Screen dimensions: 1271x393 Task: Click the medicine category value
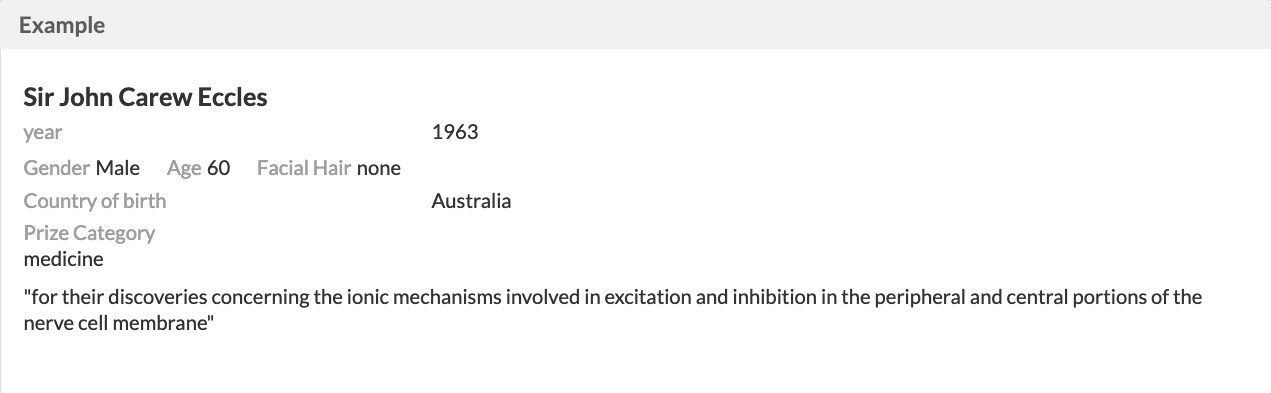pos(63,259)
